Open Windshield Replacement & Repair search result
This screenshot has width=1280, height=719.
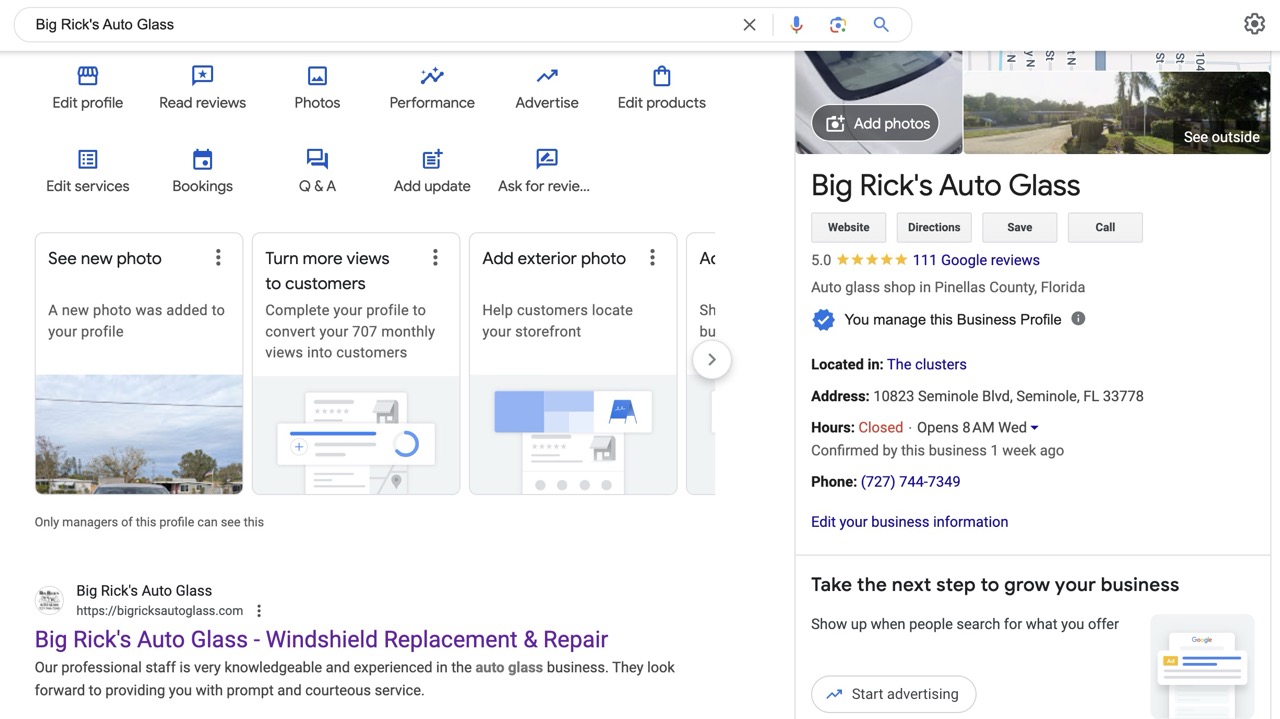pos(322,639)
